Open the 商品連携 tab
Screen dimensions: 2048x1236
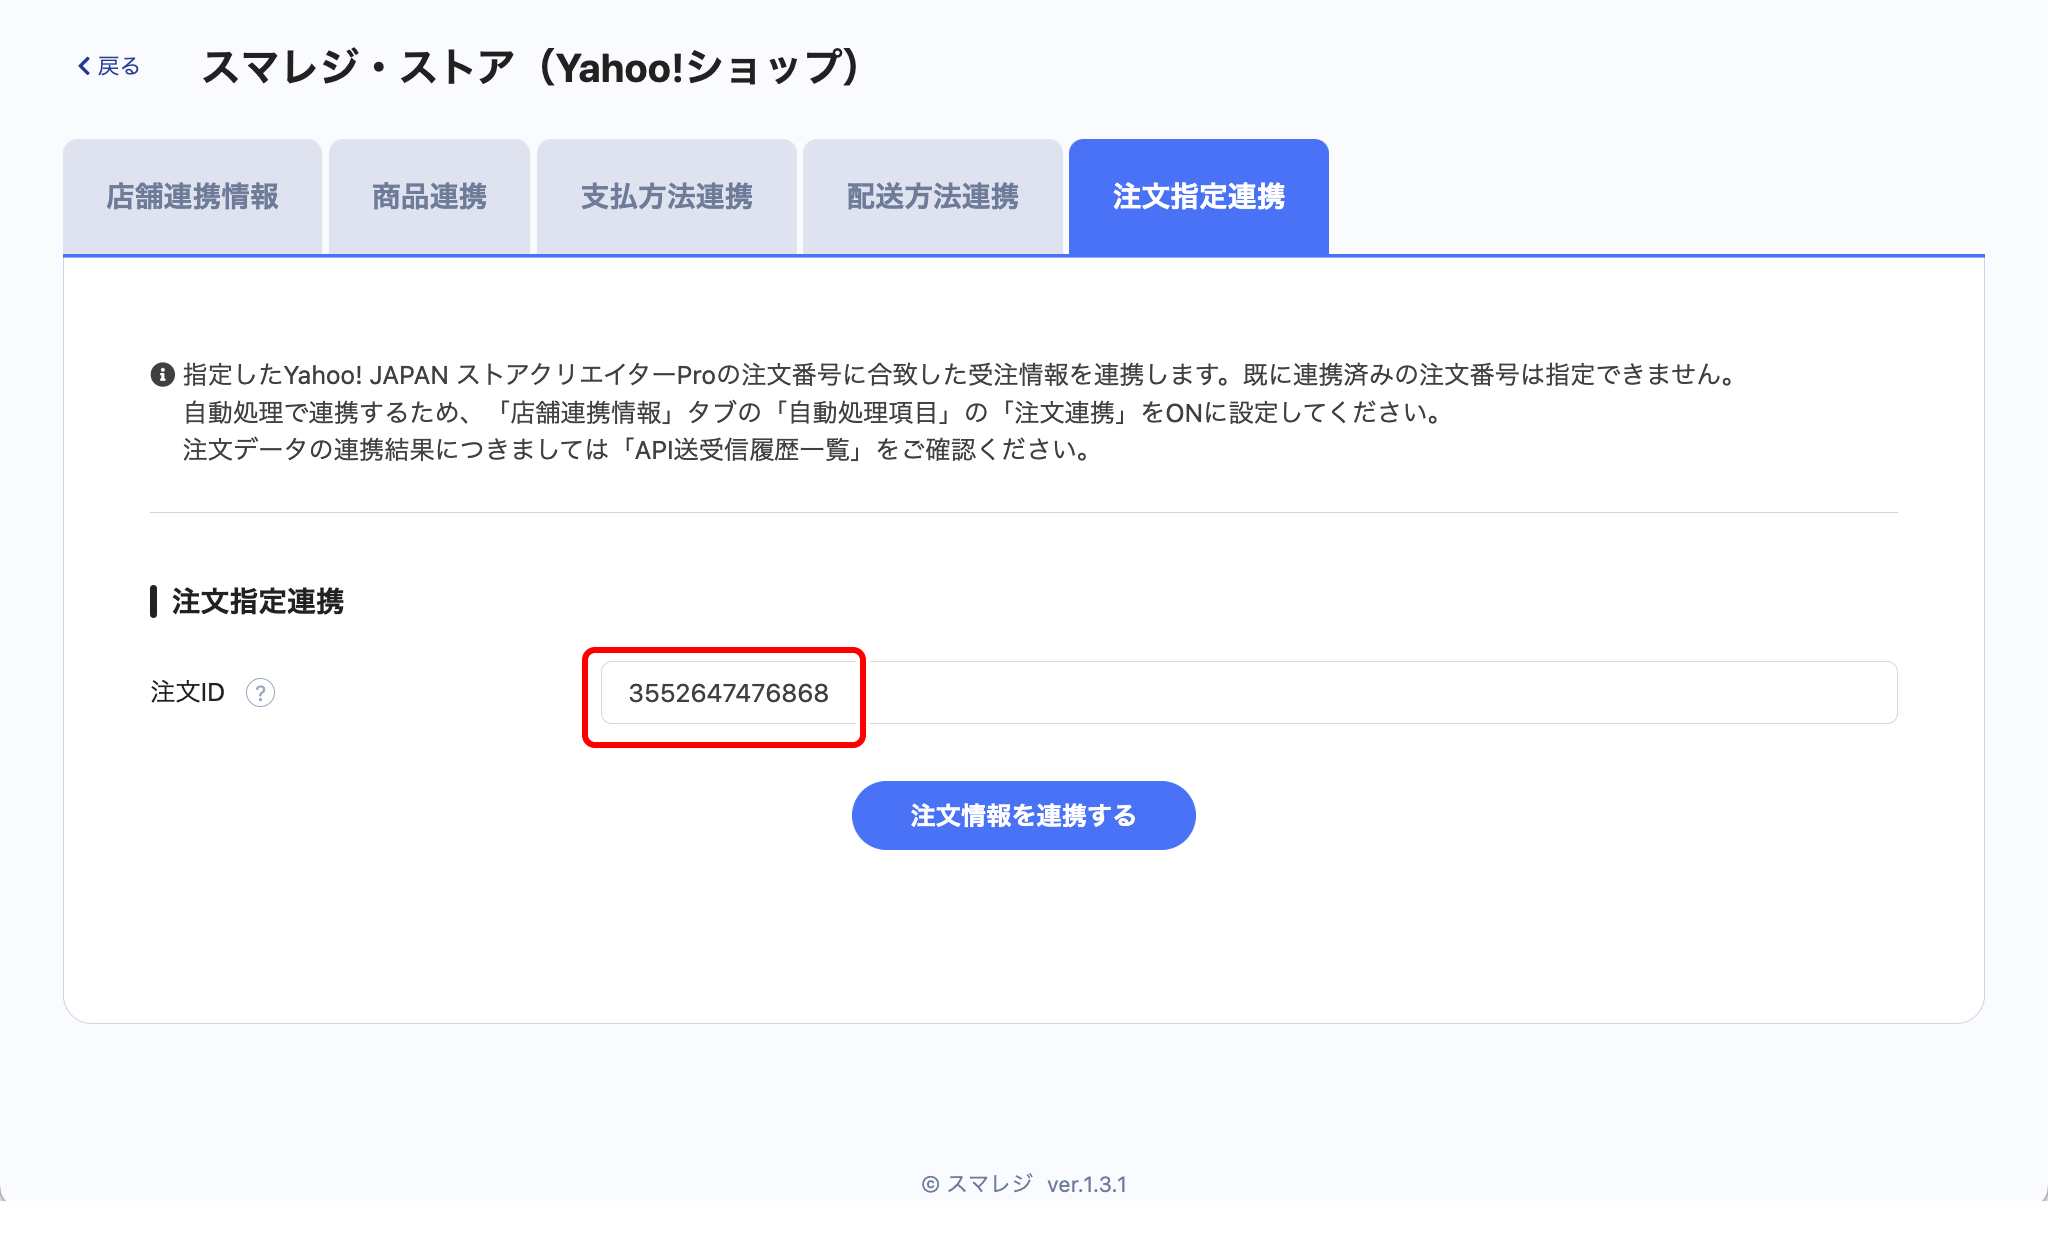coord(429,197)
